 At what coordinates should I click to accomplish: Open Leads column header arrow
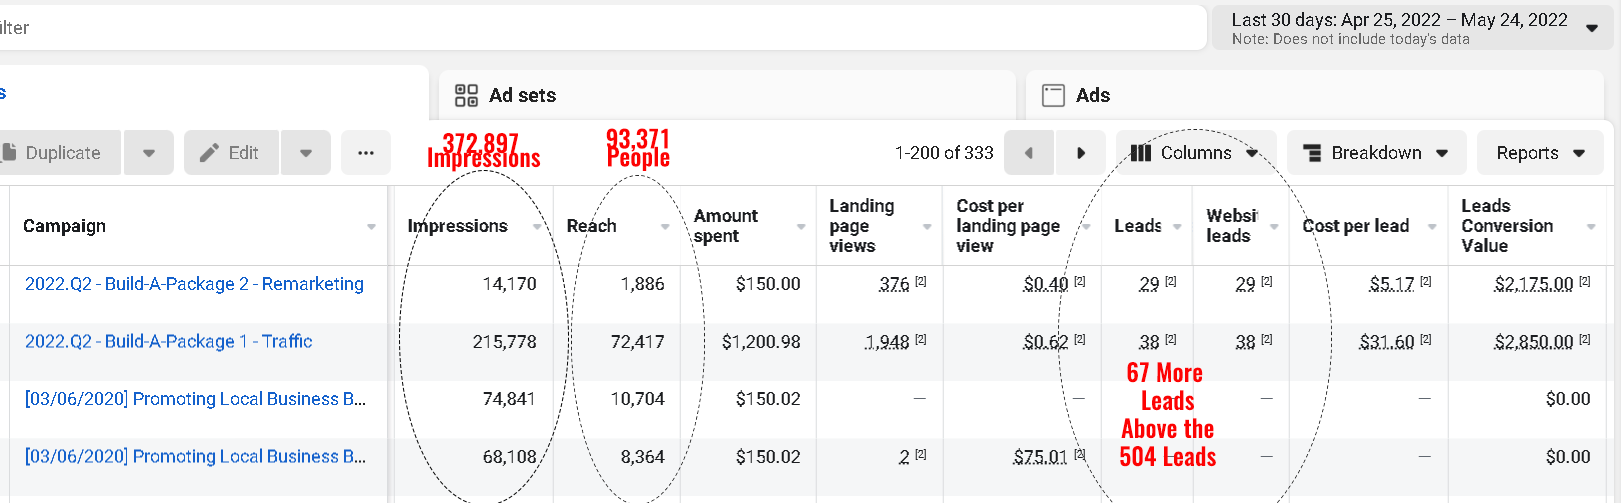tap(1177, 227)
